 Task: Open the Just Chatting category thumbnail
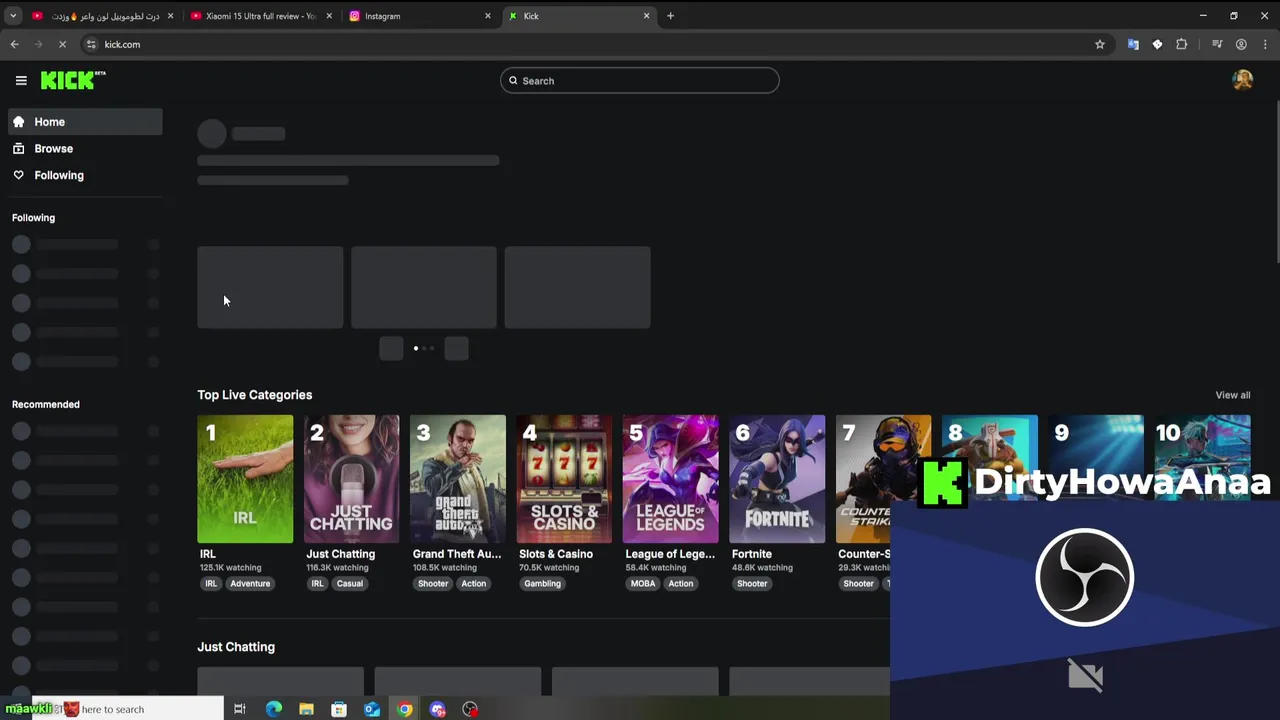tap(351, 479)
